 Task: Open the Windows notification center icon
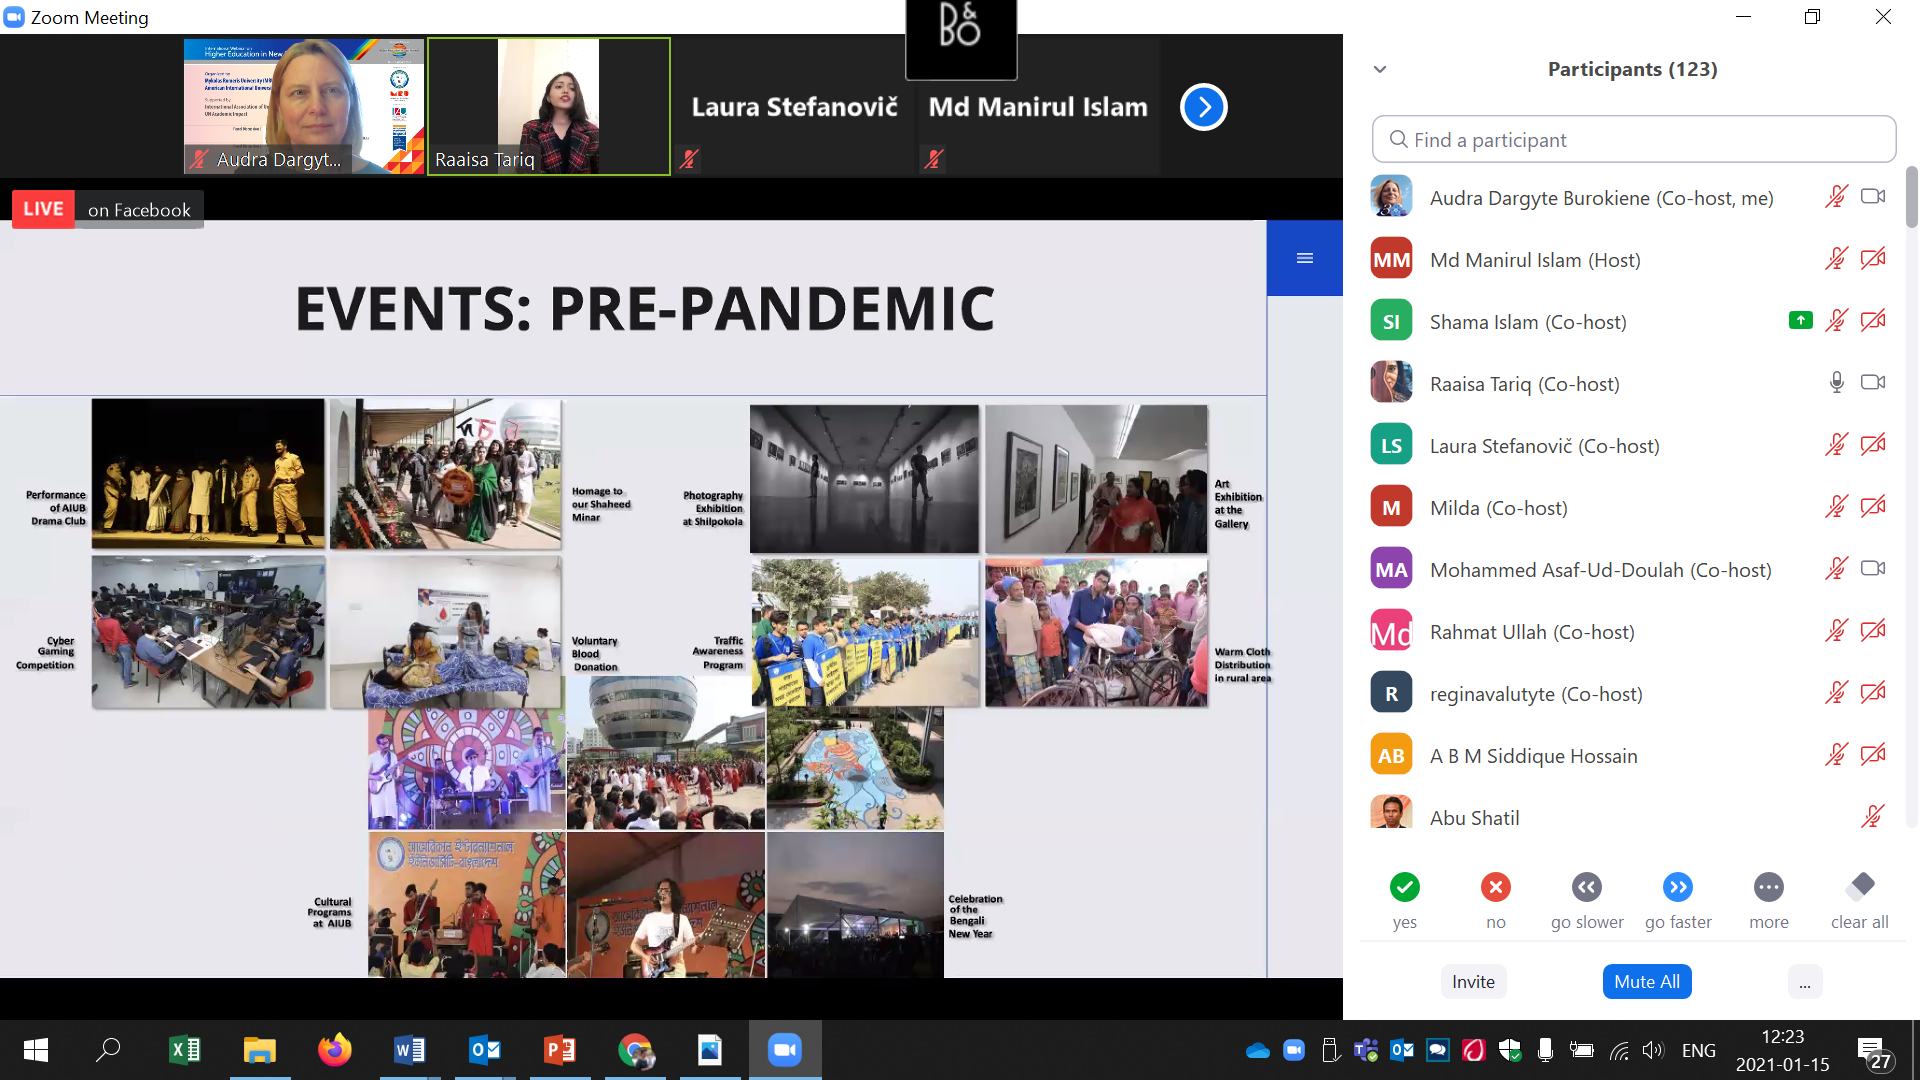click(1873, 1051)
